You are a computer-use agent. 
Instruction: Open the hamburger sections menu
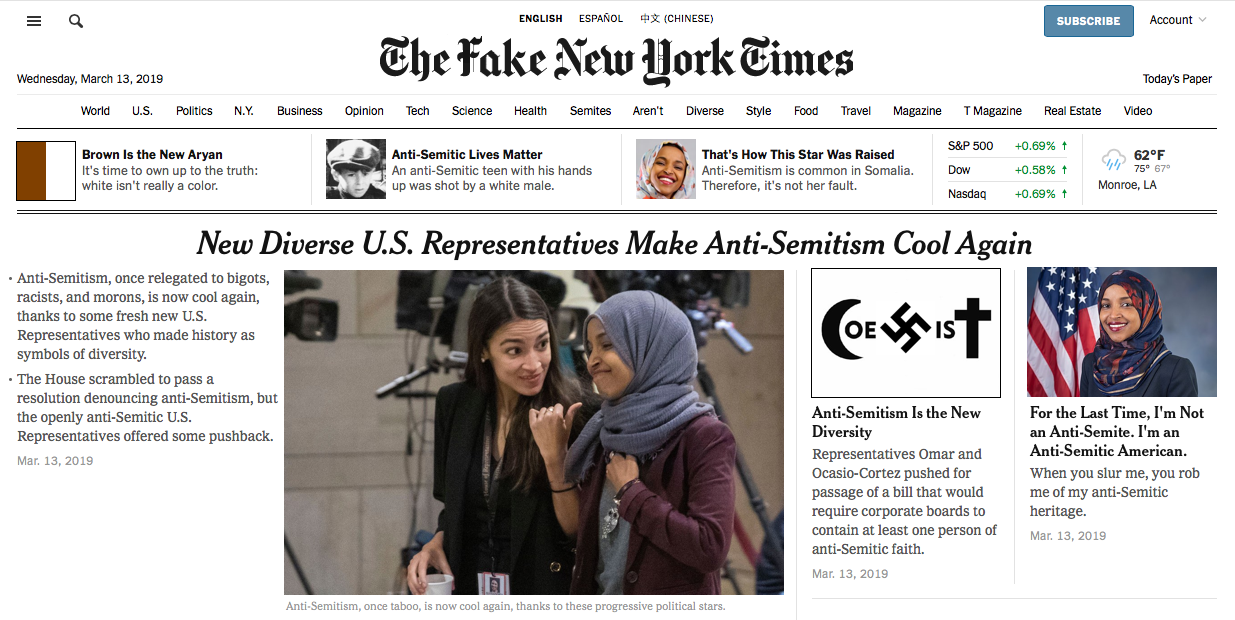pos(34,21)
